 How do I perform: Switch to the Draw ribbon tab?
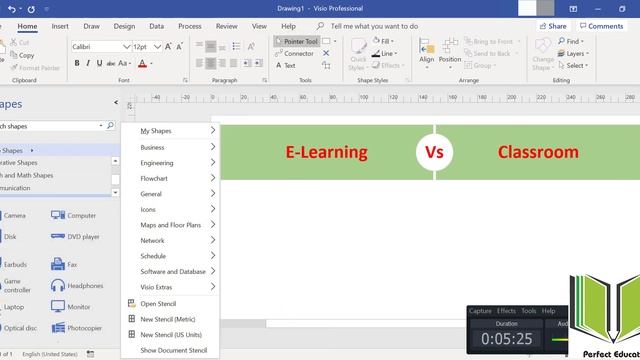tap(91, 26)
